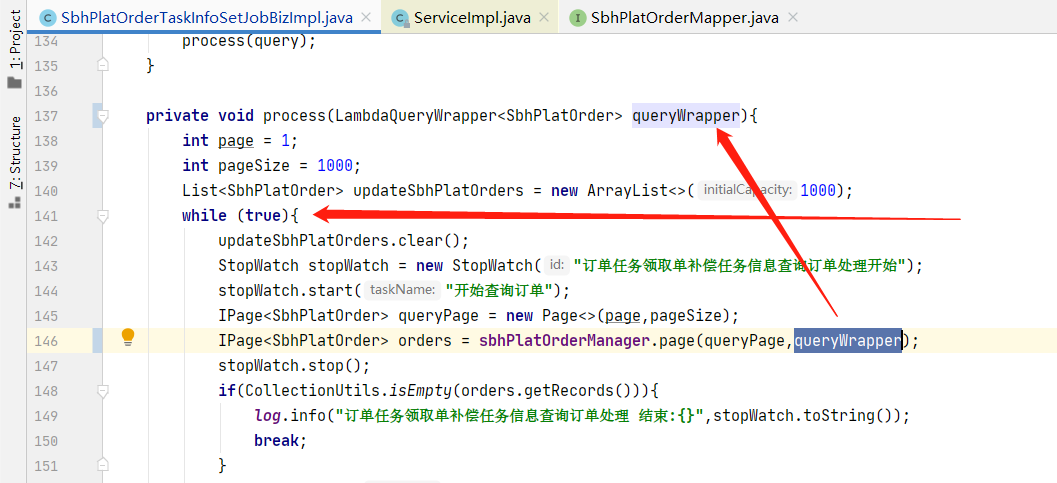Click the sbhPlatOrderManager field reference
Image resolution: width=1057 pixels, height=483 pixels.
tap(564, 340)
